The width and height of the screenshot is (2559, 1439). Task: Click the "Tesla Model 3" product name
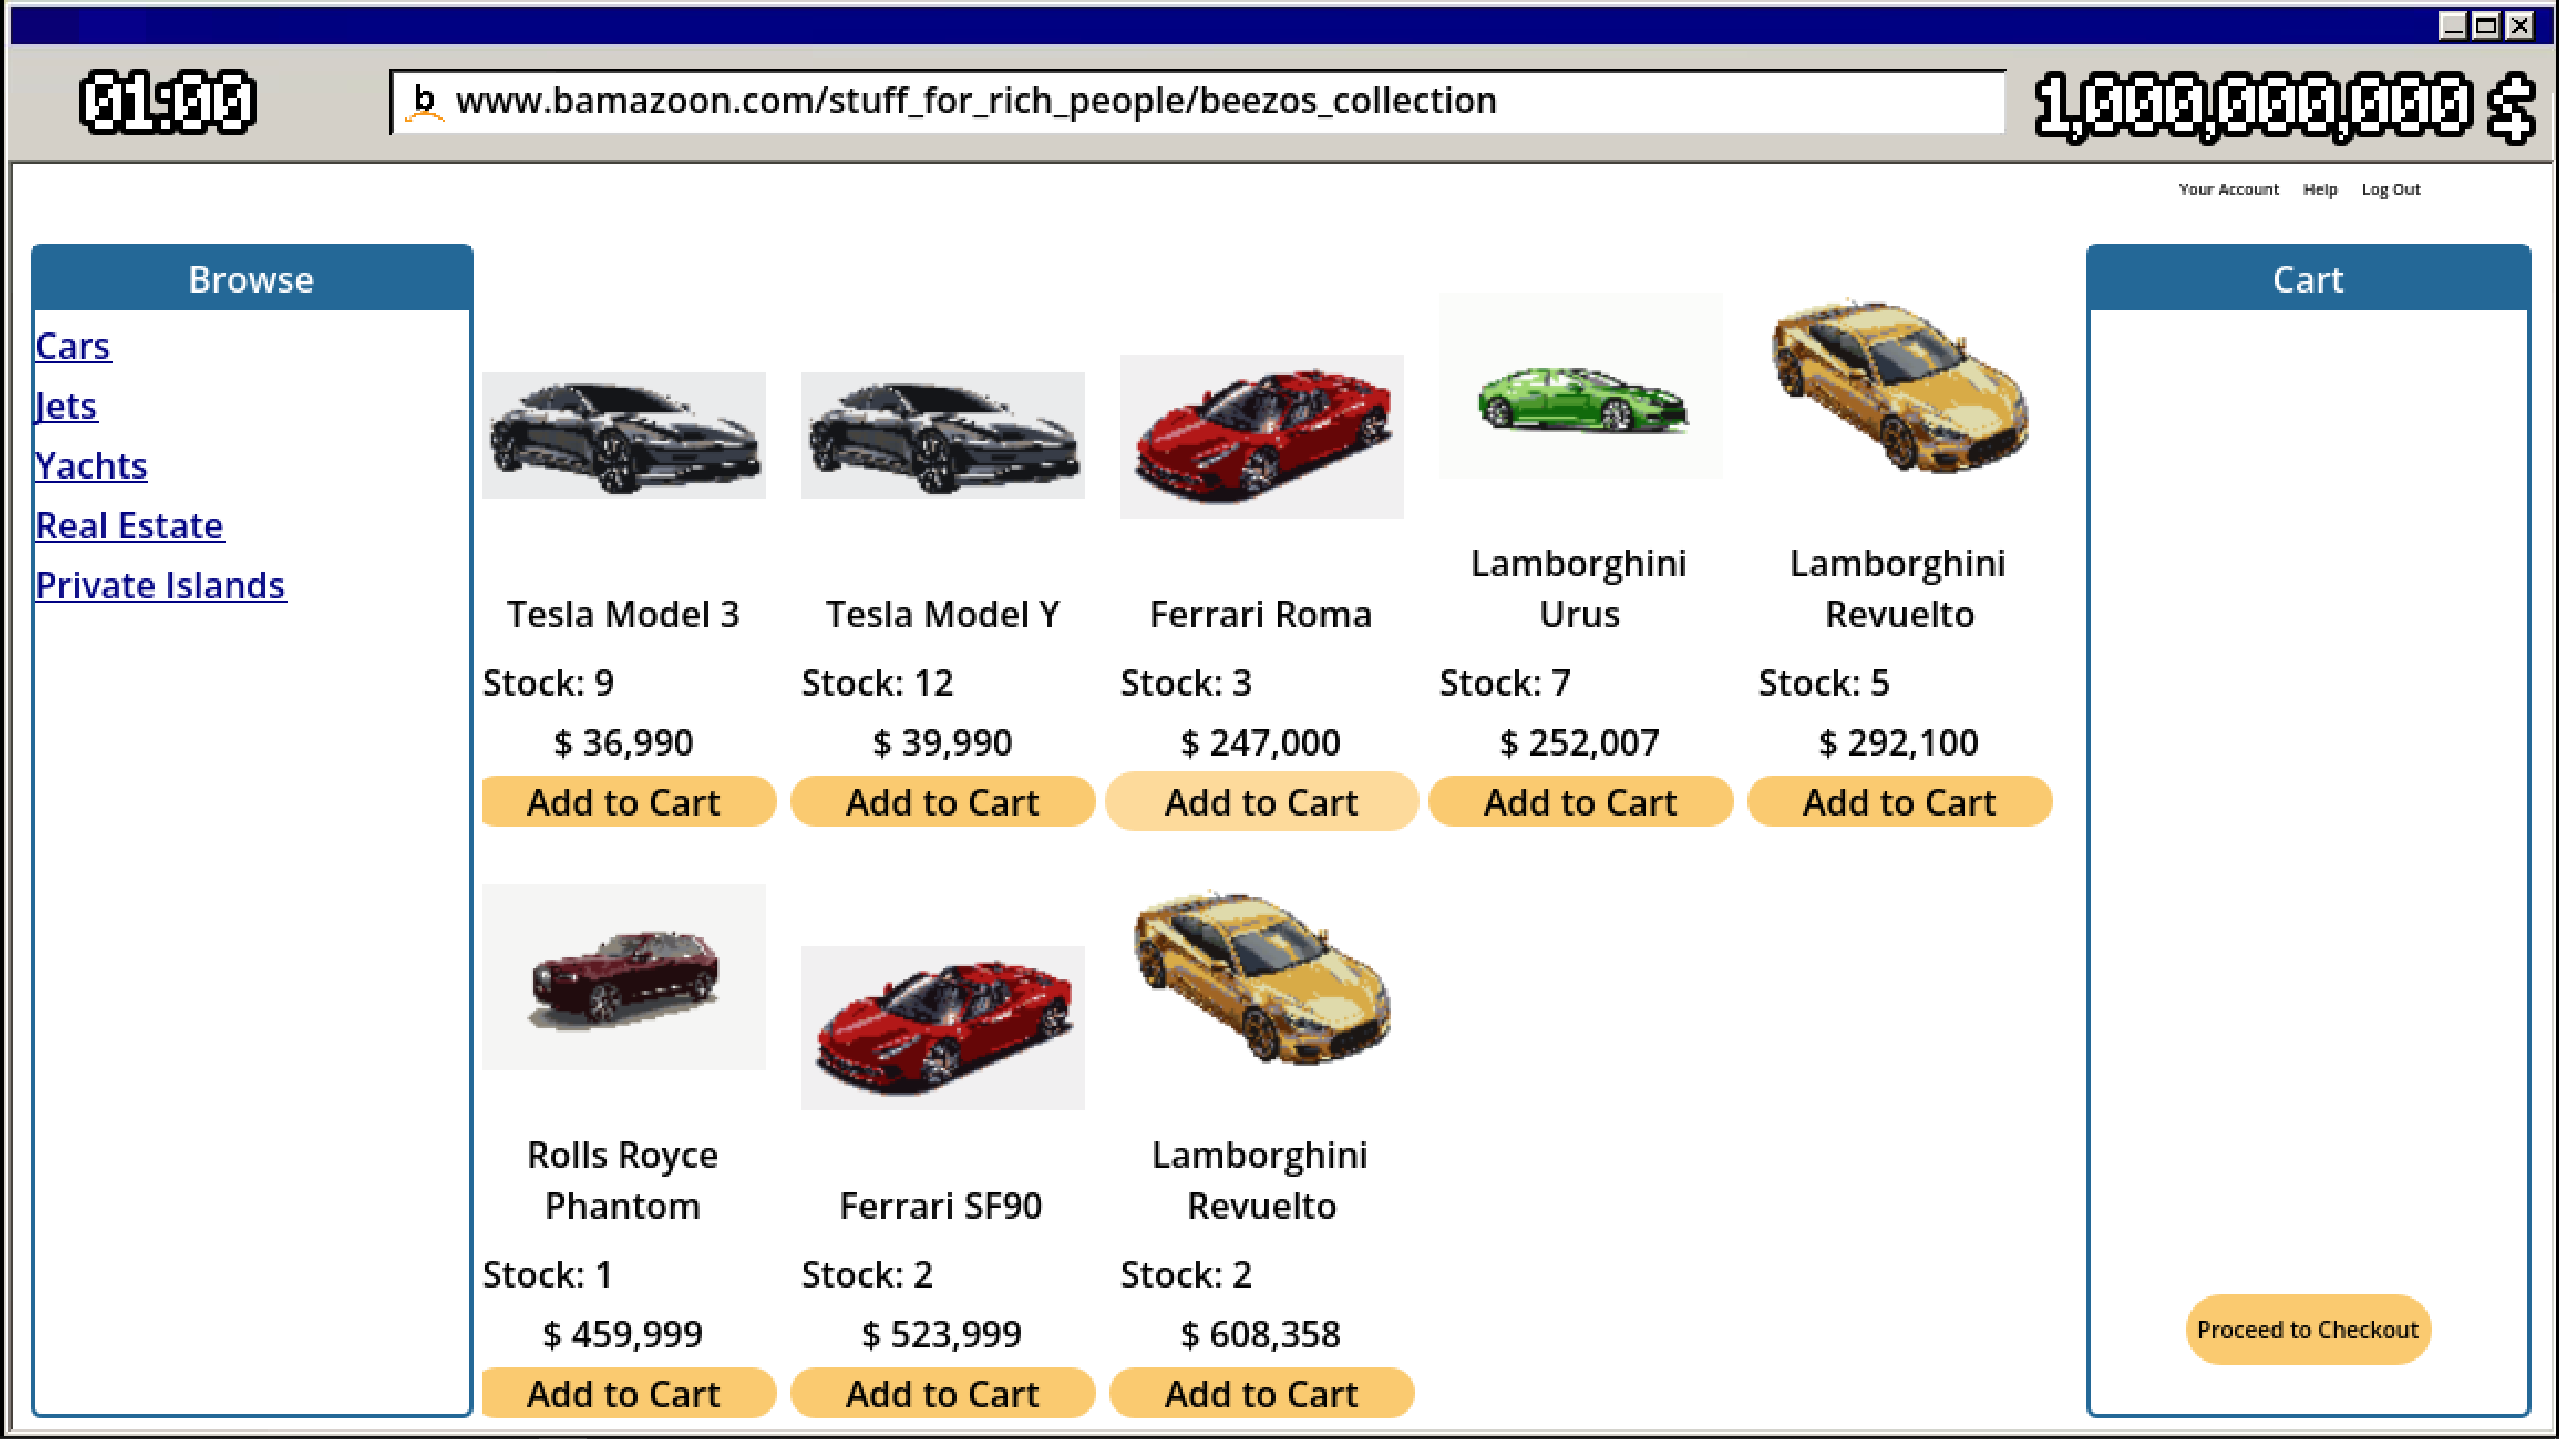pyautogui.click(x=623, y=614)
